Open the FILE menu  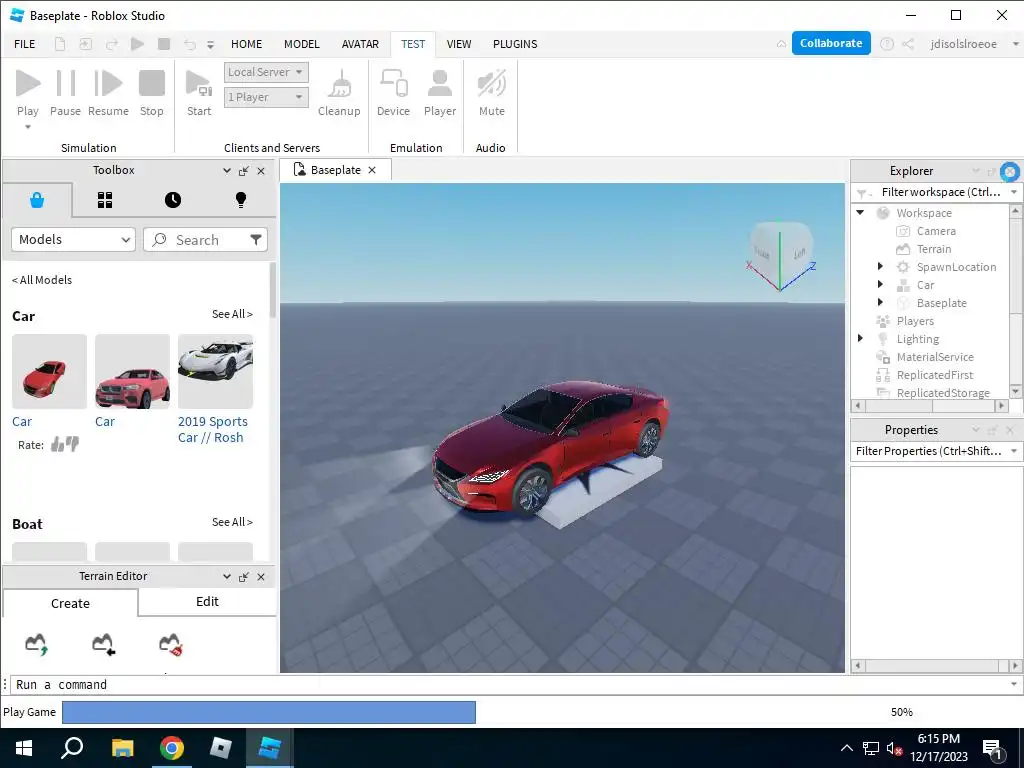click(25, 44)
